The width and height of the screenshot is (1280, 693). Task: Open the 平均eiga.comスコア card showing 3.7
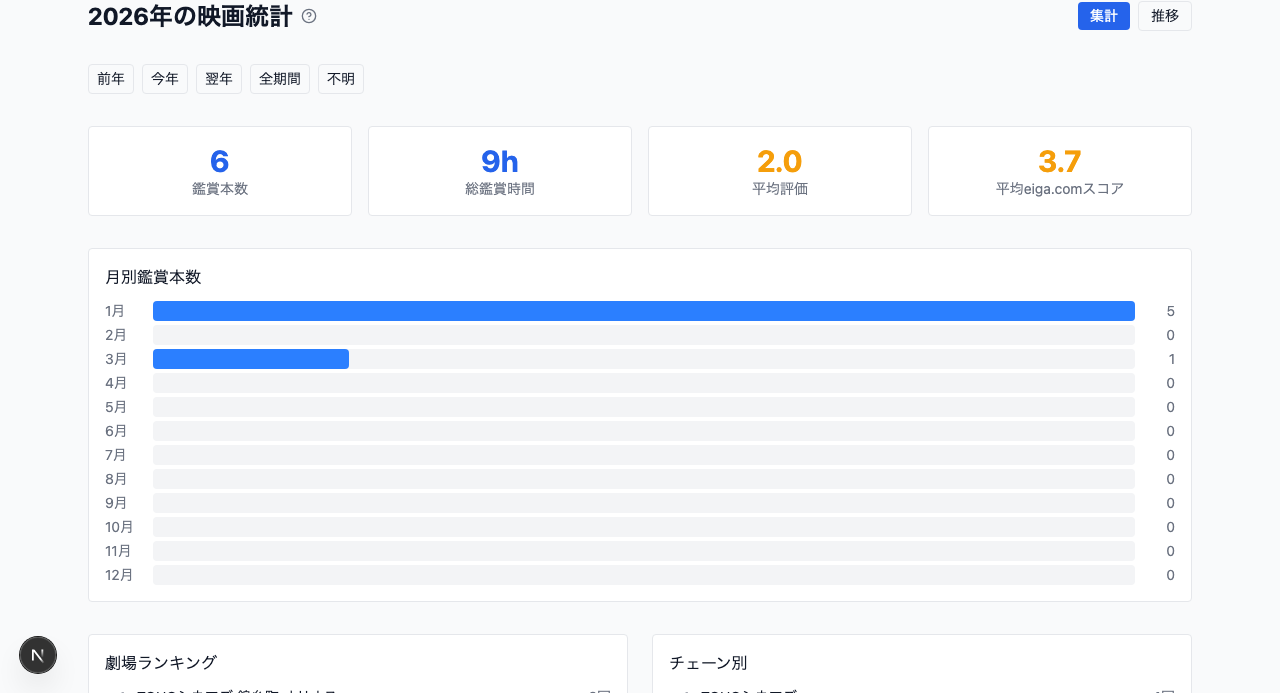tap(1059, 170)
